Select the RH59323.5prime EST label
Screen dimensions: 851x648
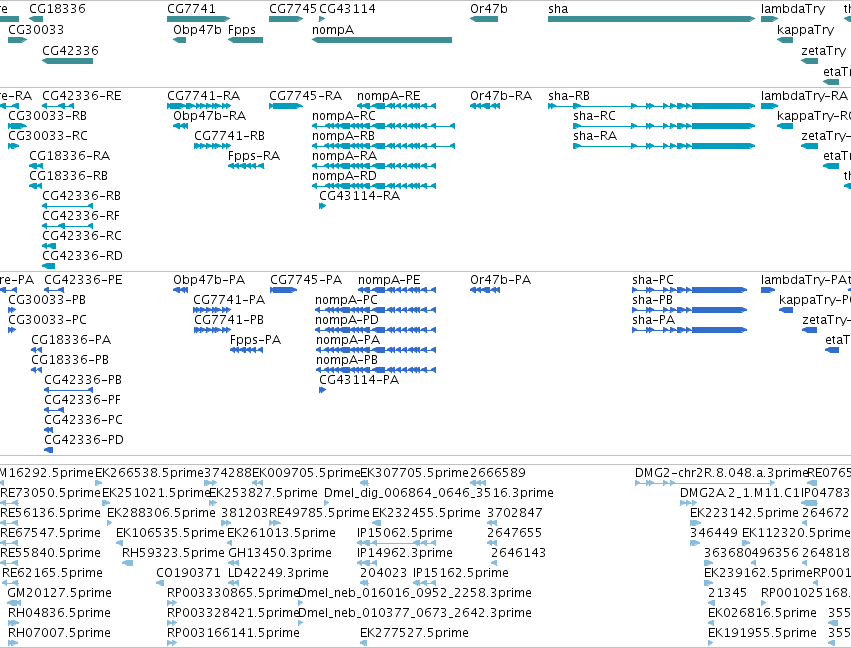(x=173, y=553)
